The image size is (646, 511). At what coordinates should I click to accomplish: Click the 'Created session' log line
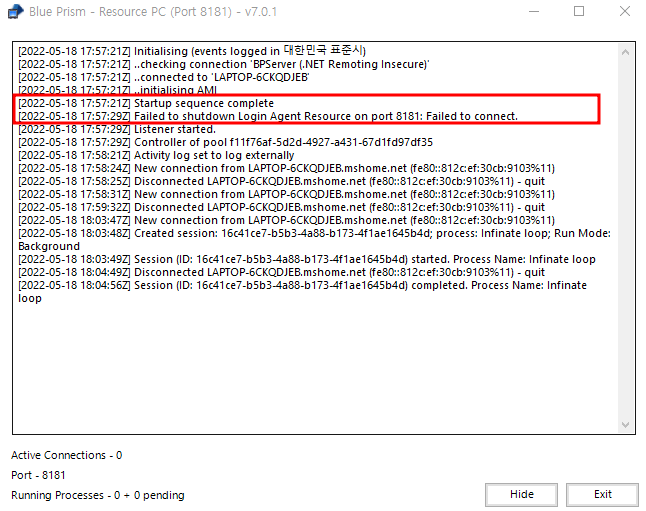click(x=314, y=240)
